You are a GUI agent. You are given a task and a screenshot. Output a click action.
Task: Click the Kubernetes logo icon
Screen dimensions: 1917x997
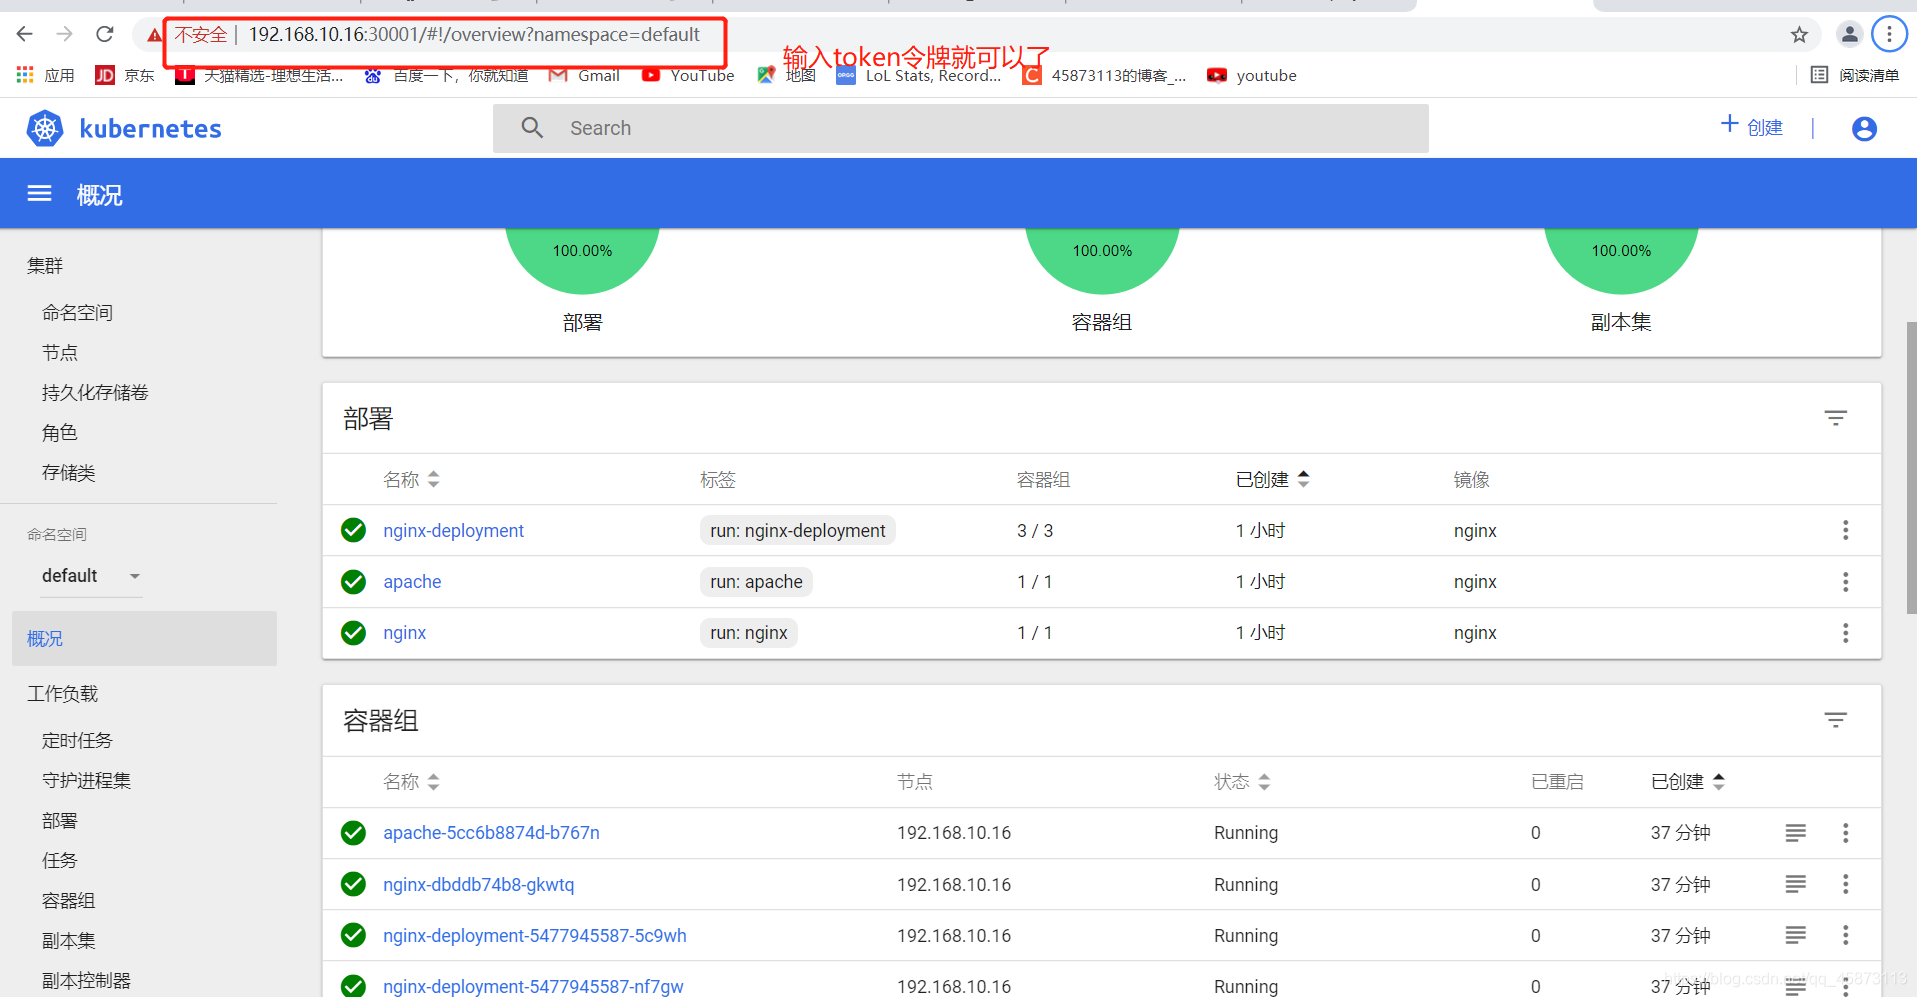tap(45, 128)
